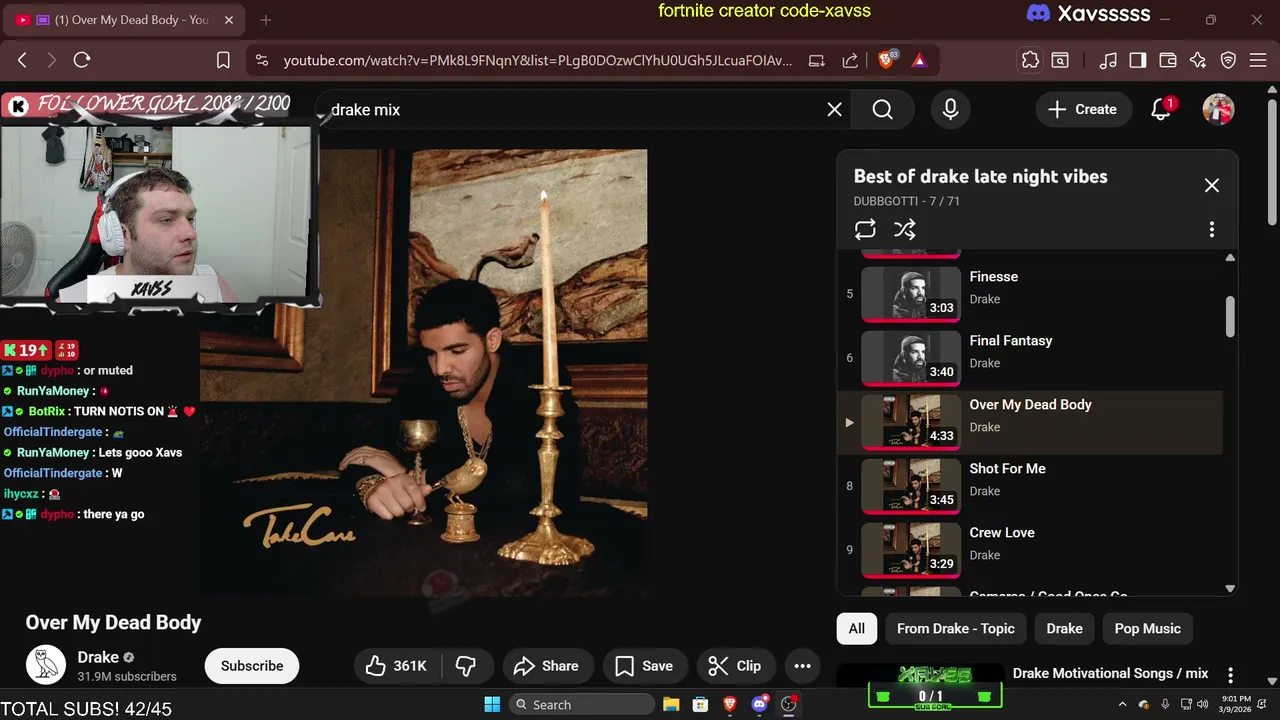Open Brave Shields lion icon
This screenshot has width=1280, height=720.
pos(886,60)
